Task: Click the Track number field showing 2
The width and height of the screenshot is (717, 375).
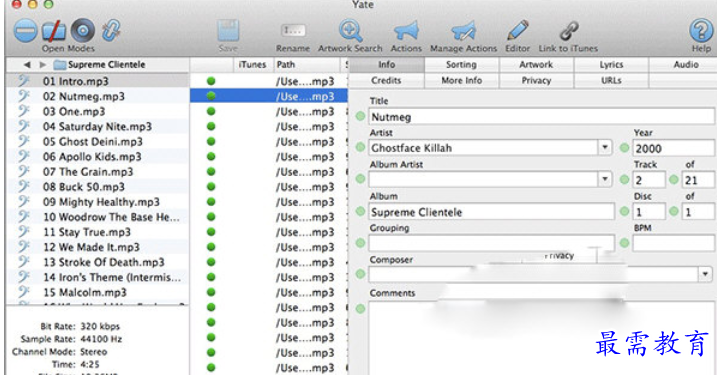Action: point(649,180)
